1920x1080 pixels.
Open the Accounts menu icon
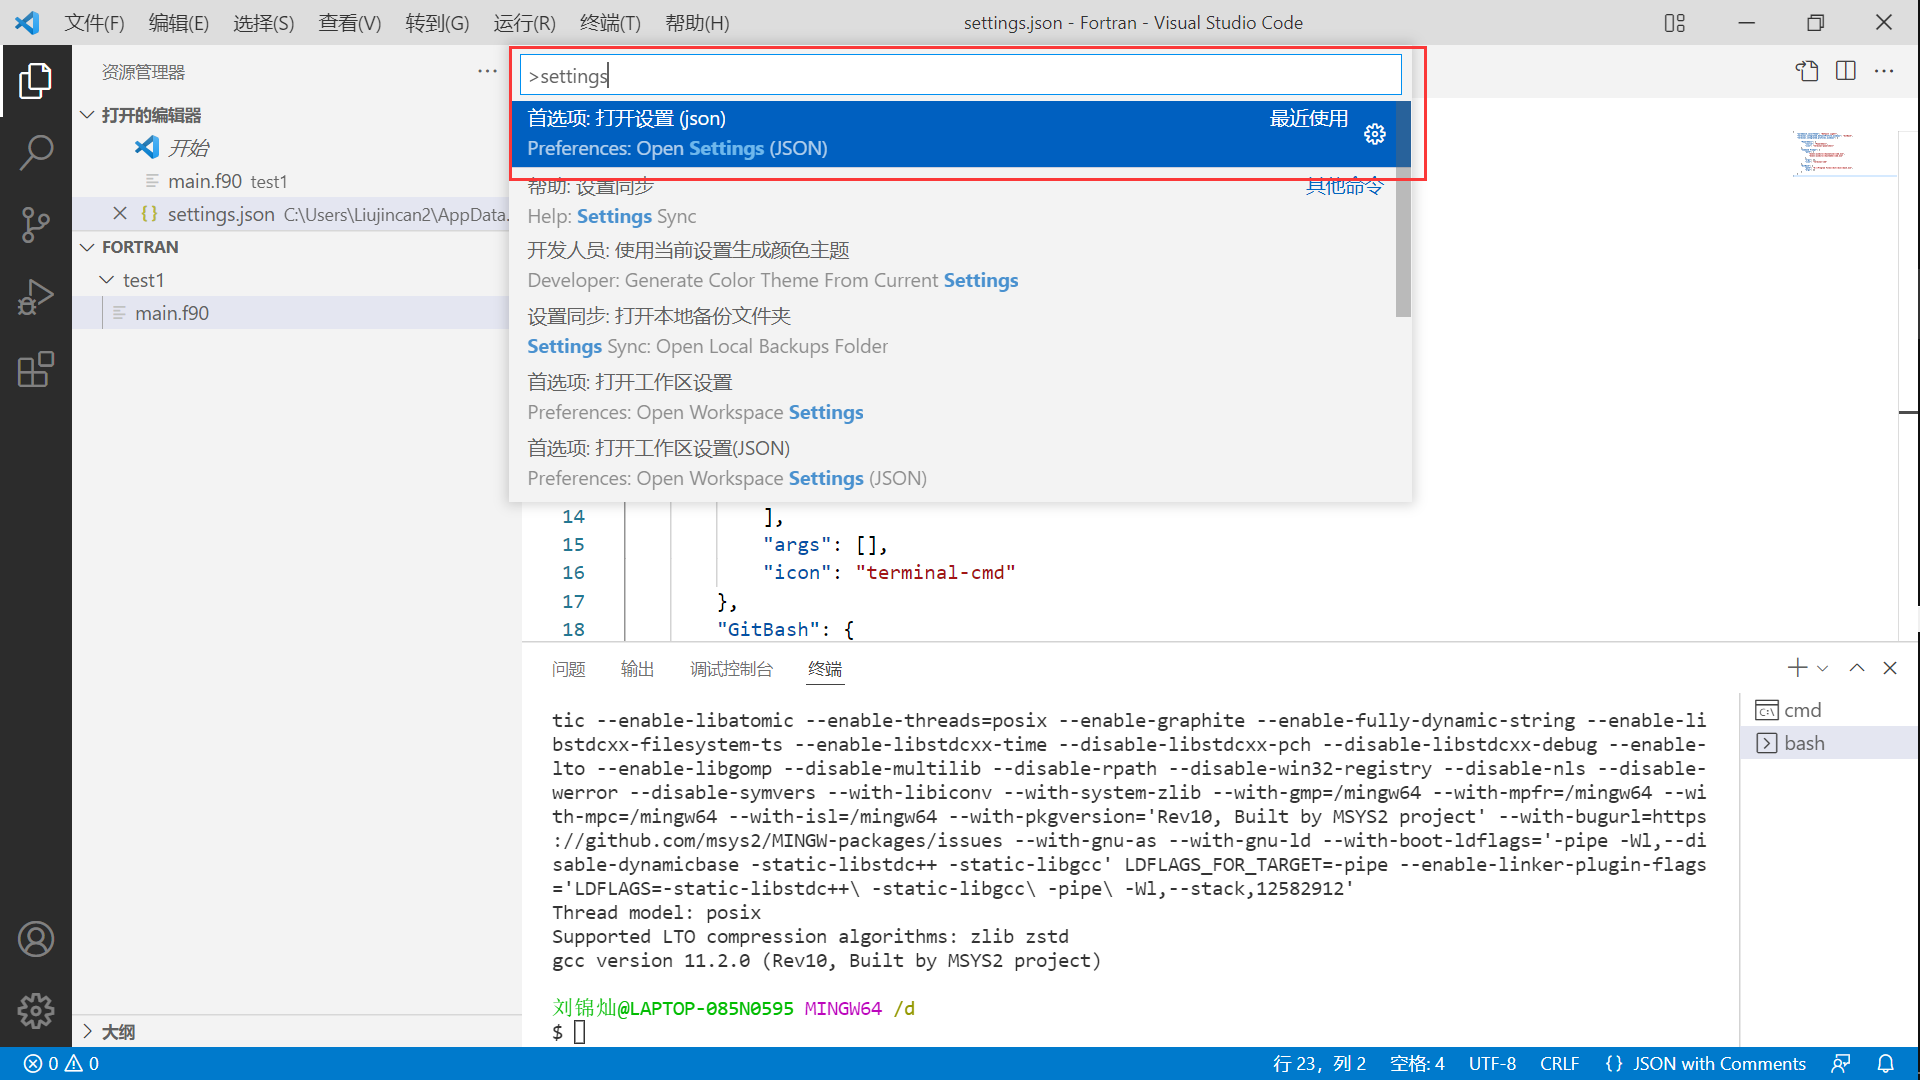click(x=36, y=939)
